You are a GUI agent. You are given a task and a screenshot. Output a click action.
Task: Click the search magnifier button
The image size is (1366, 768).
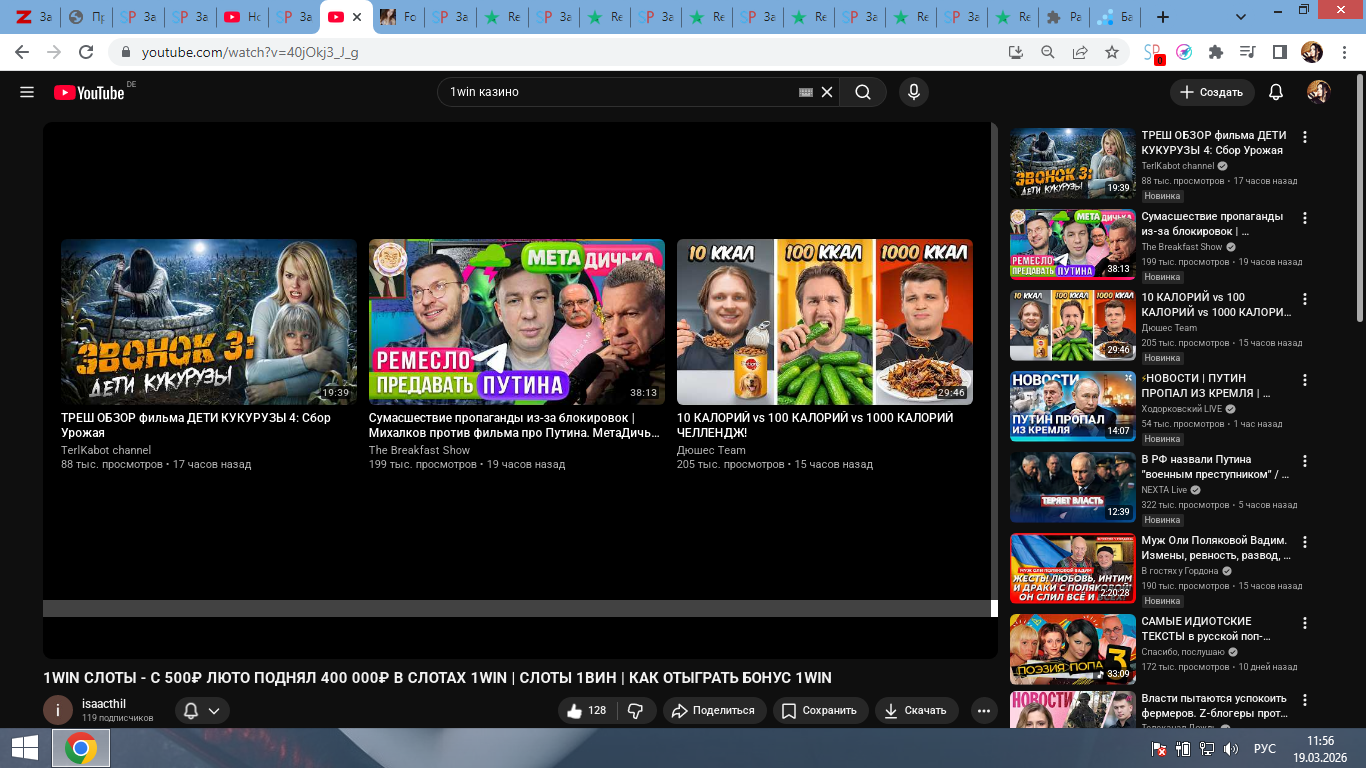pyautogui.click(x=862, y=92)
